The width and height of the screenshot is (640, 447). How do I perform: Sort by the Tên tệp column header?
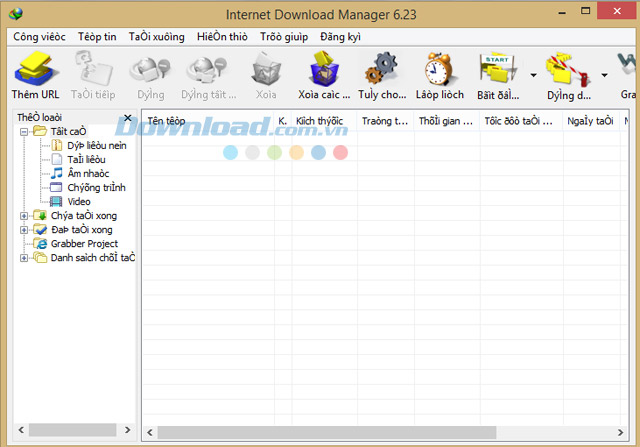pyautogui.click(x=207, y=120)
